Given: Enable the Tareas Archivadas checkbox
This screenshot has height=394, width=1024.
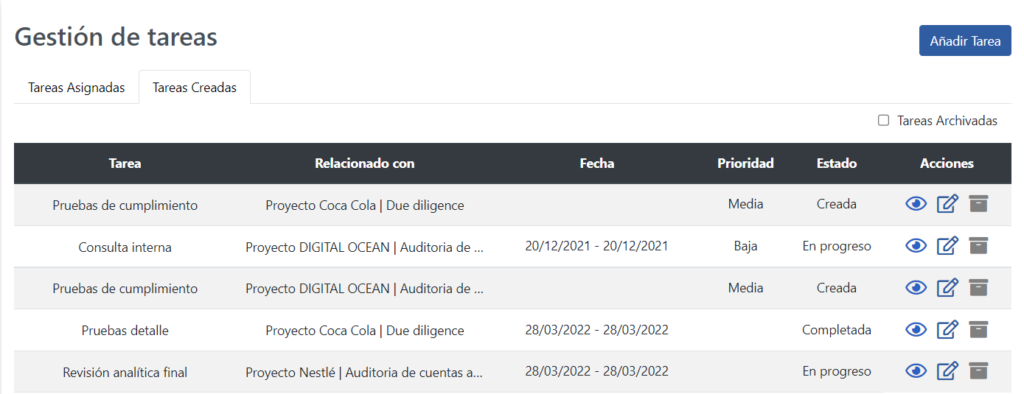Looking at the screenshot, I should pos(884,120).
